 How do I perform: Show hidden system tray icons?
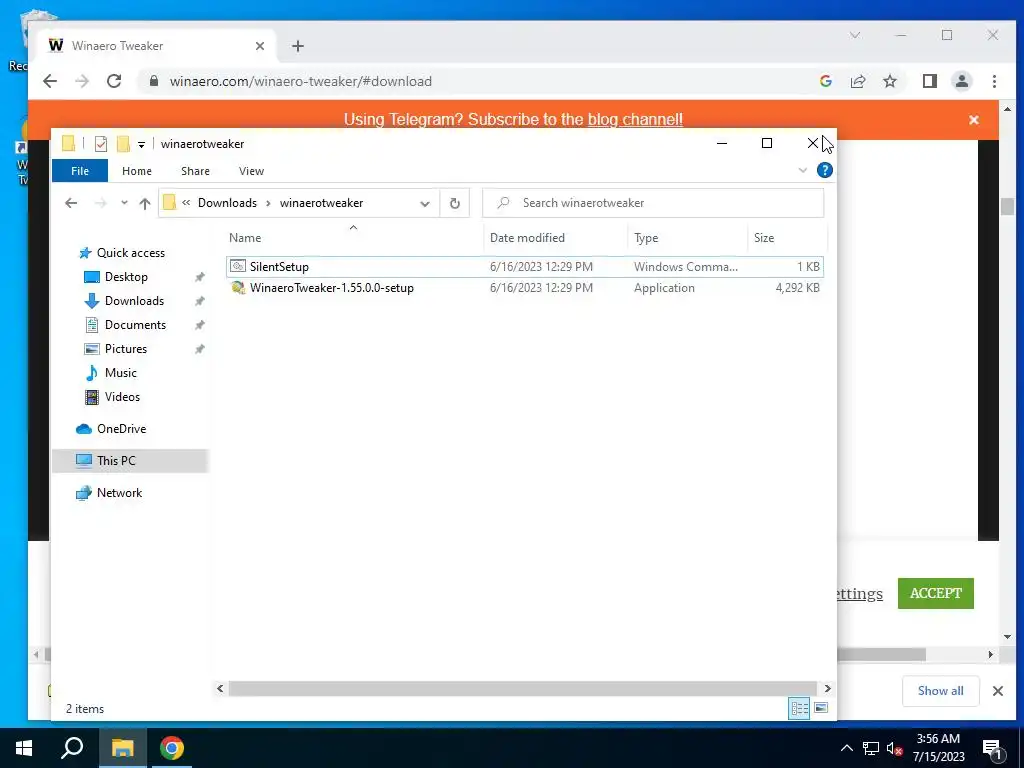tap(846, 748)
